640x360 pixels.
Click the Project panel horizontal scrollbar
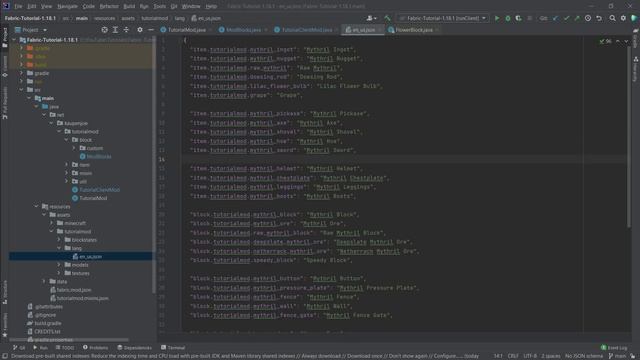(x=69, y=340)
